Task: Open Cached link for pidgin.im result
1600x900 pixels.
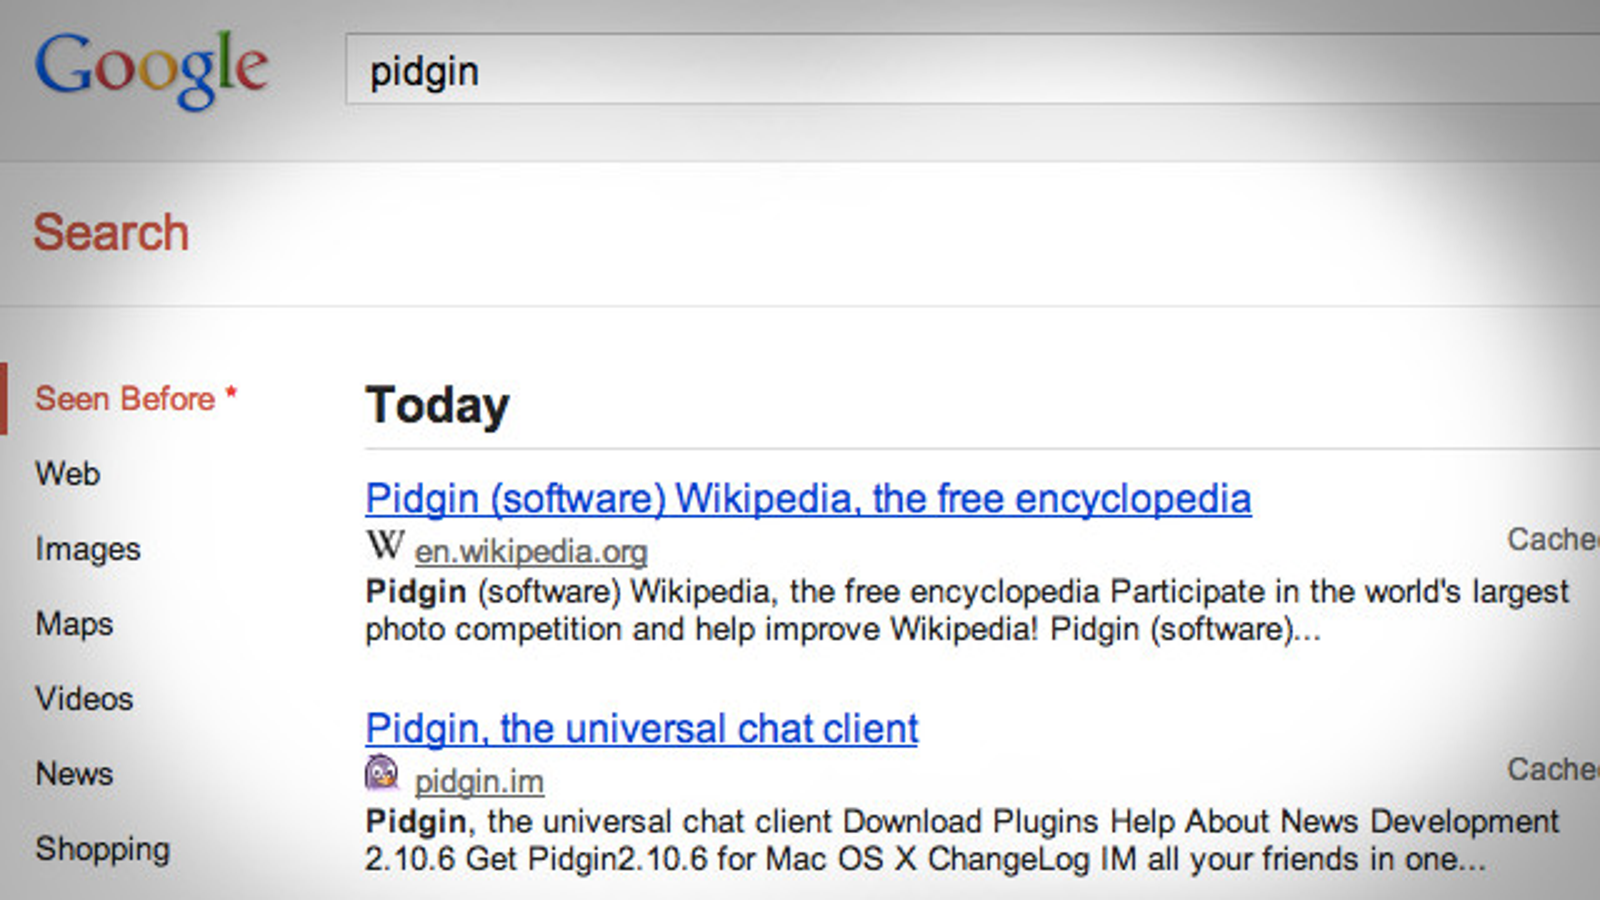Action: coord(1553,769)
